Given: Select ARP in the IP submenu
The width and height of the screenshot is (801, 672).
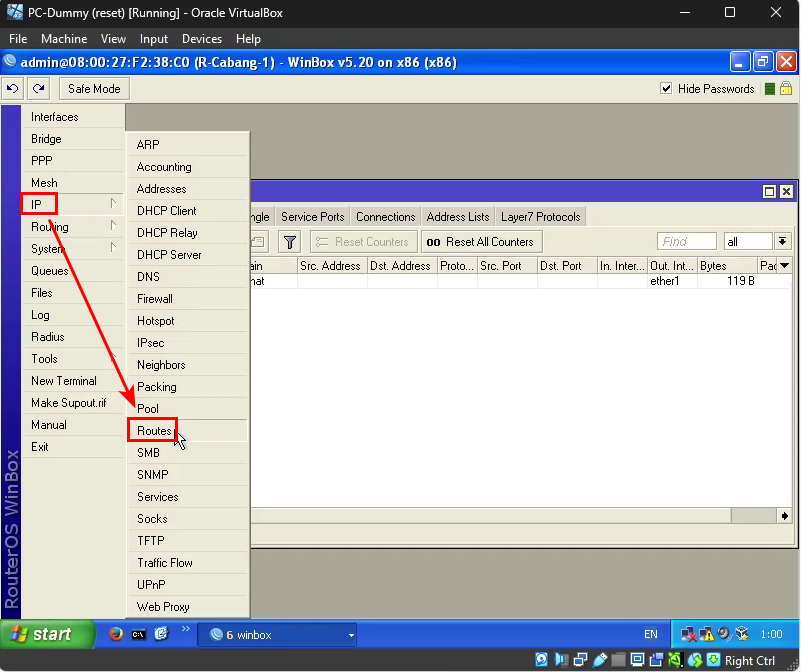Looking at the screenshot, I should tap(187, 145).
